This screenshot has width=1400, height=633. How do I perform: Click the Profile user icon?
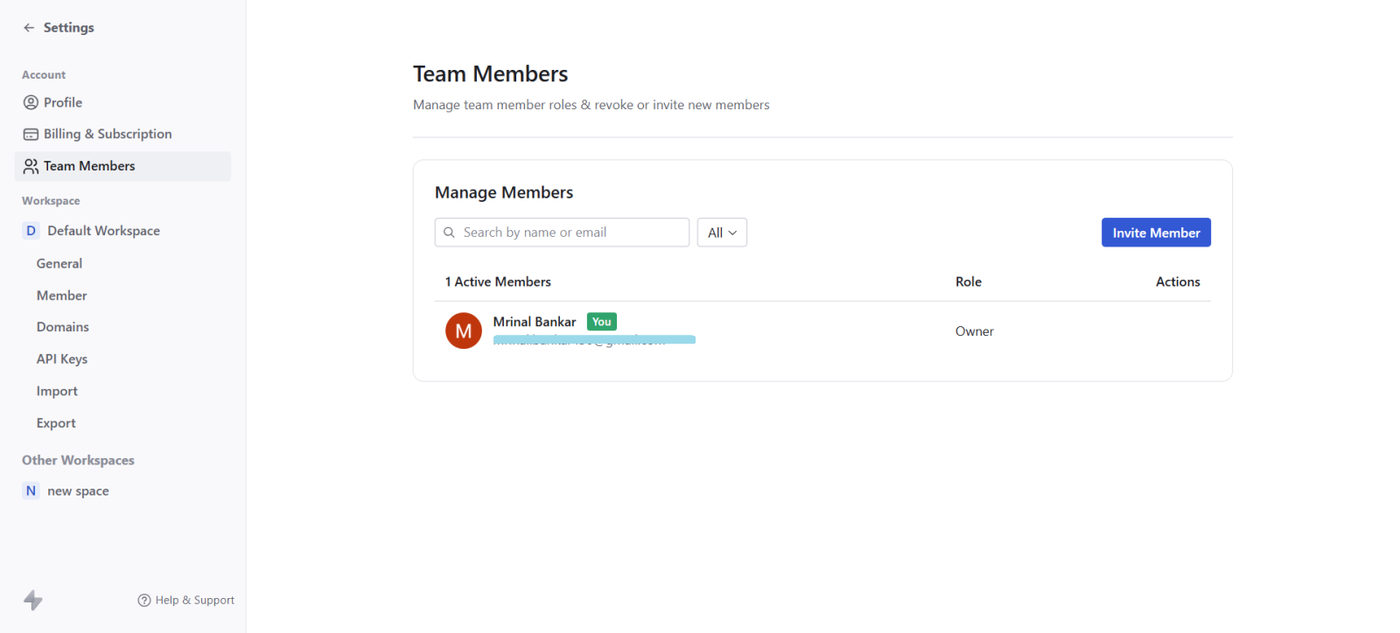[31, 103]
